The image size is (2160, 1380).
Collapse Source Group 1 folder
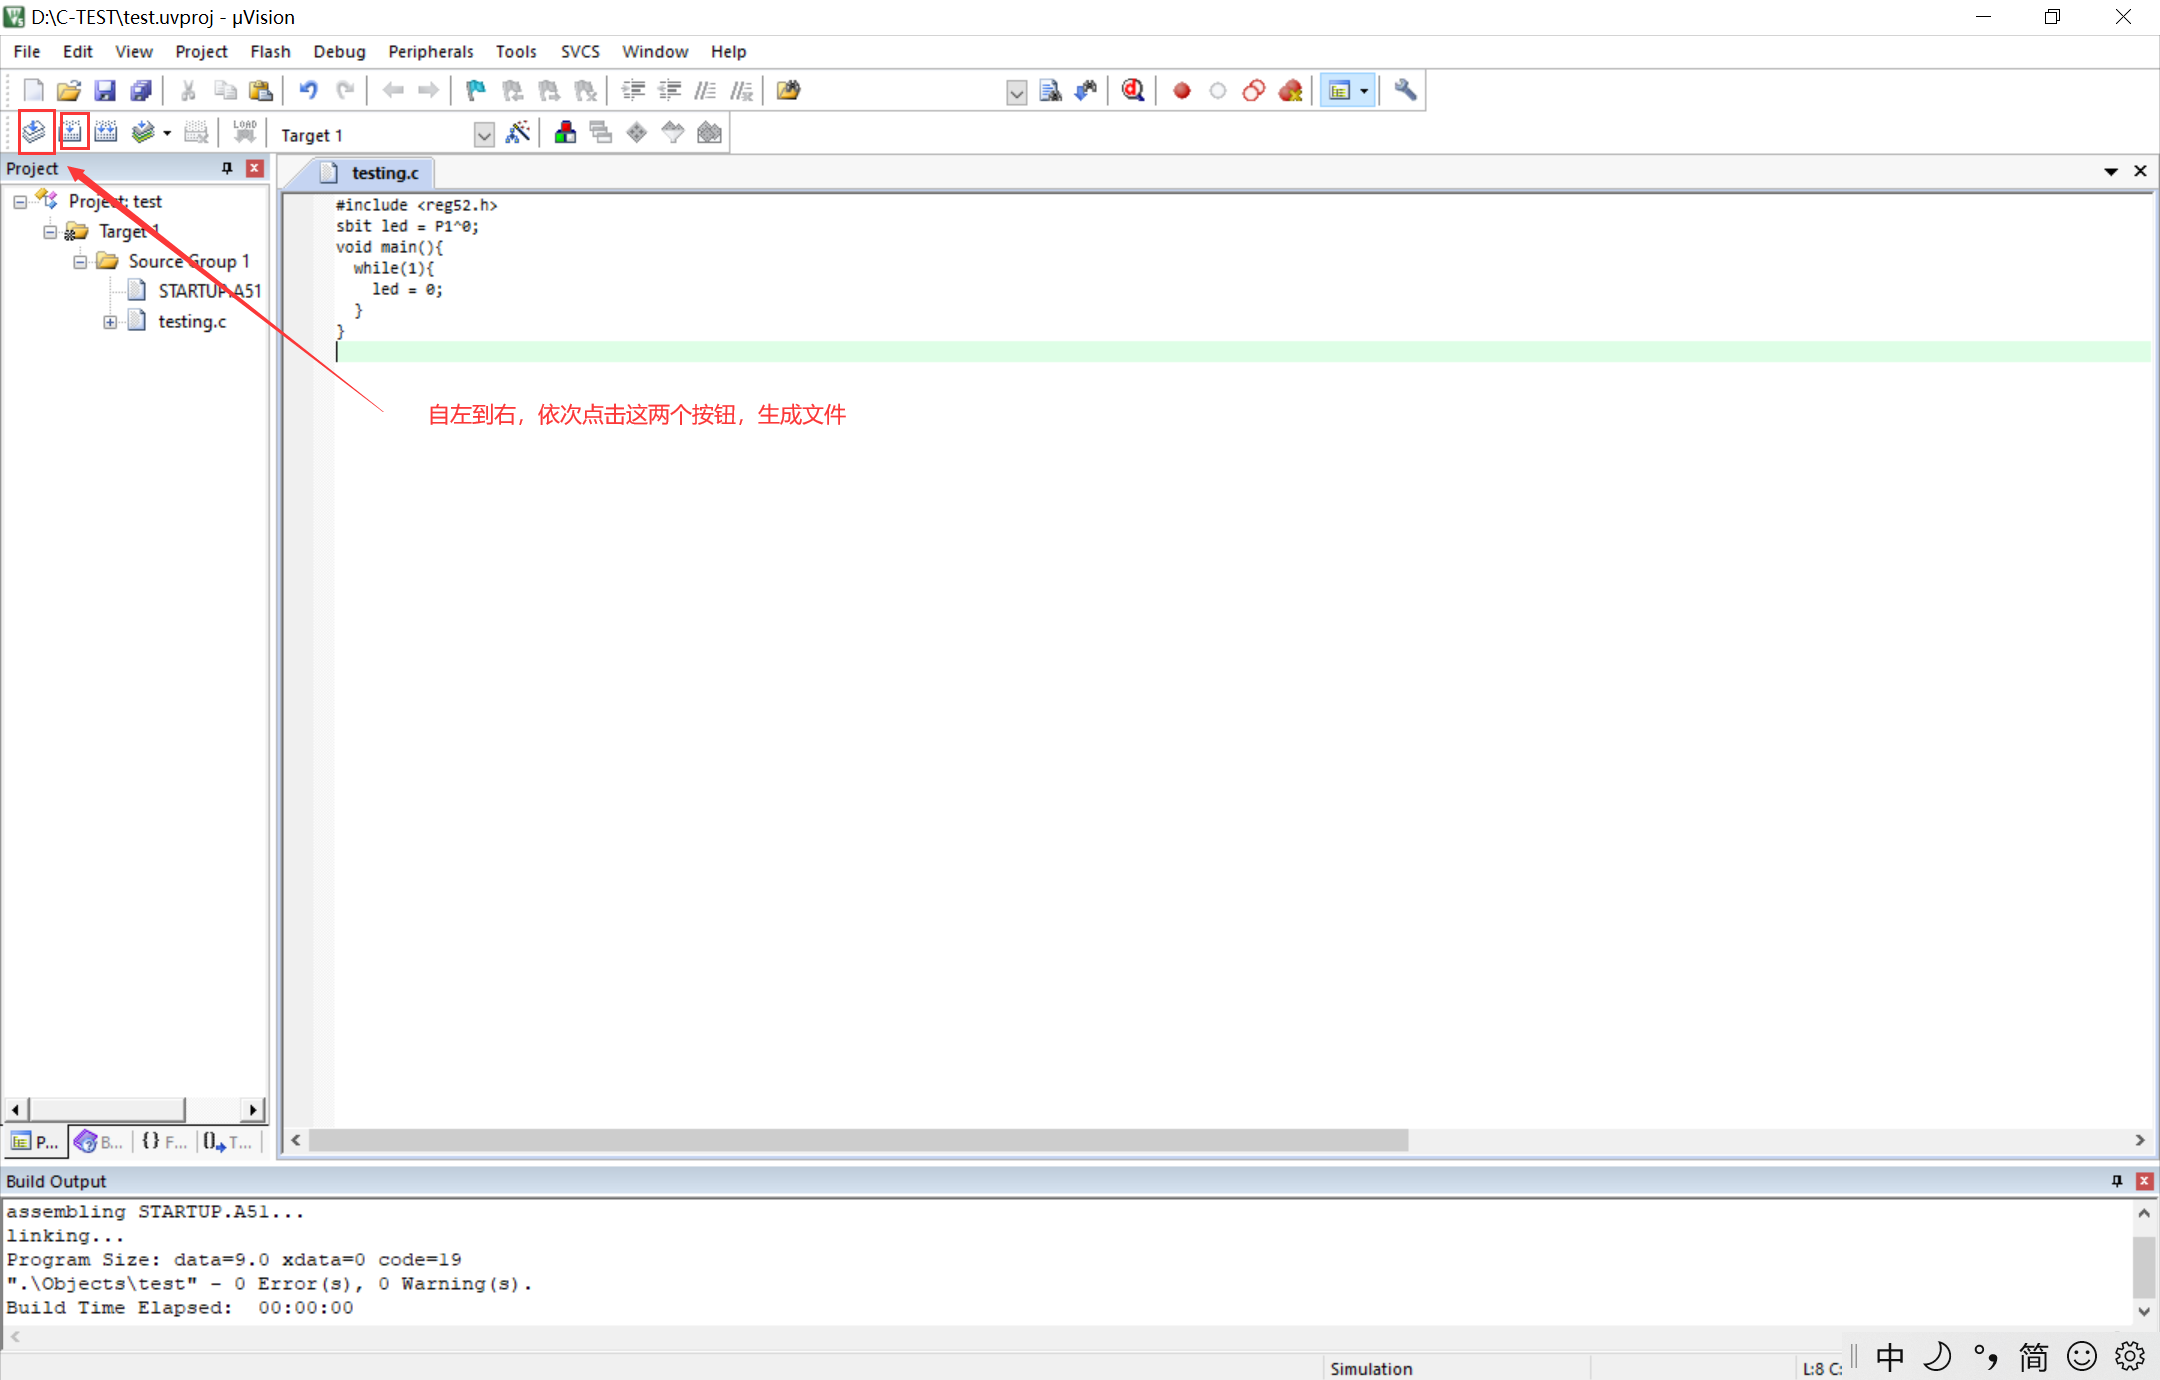(x=80, y=262)
